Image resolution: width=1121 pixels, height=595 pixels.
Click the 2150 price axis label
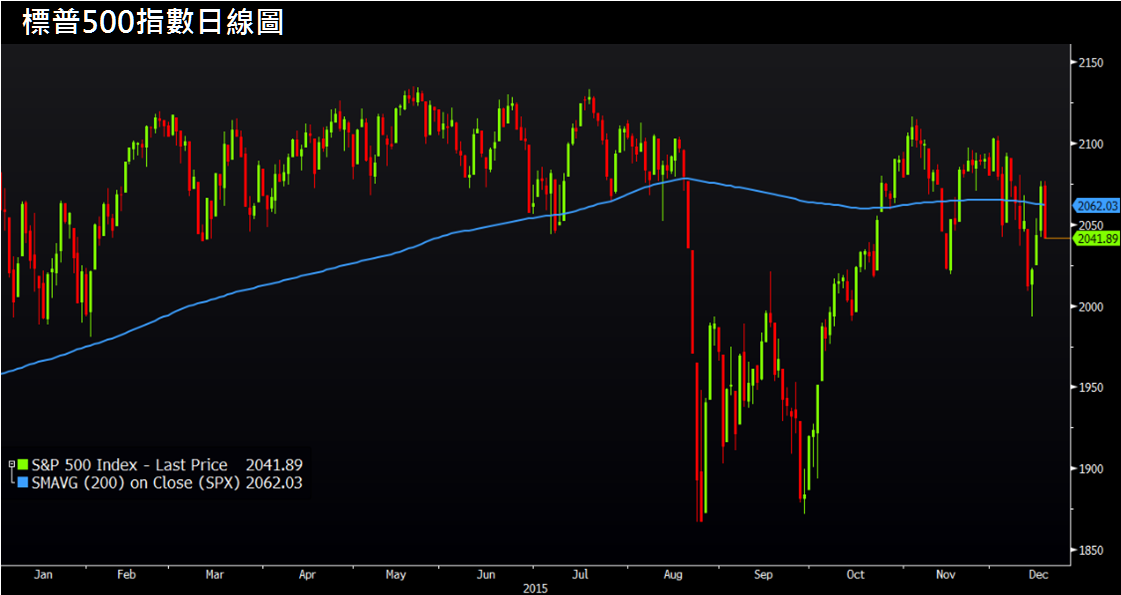(x=1090, y=63)
